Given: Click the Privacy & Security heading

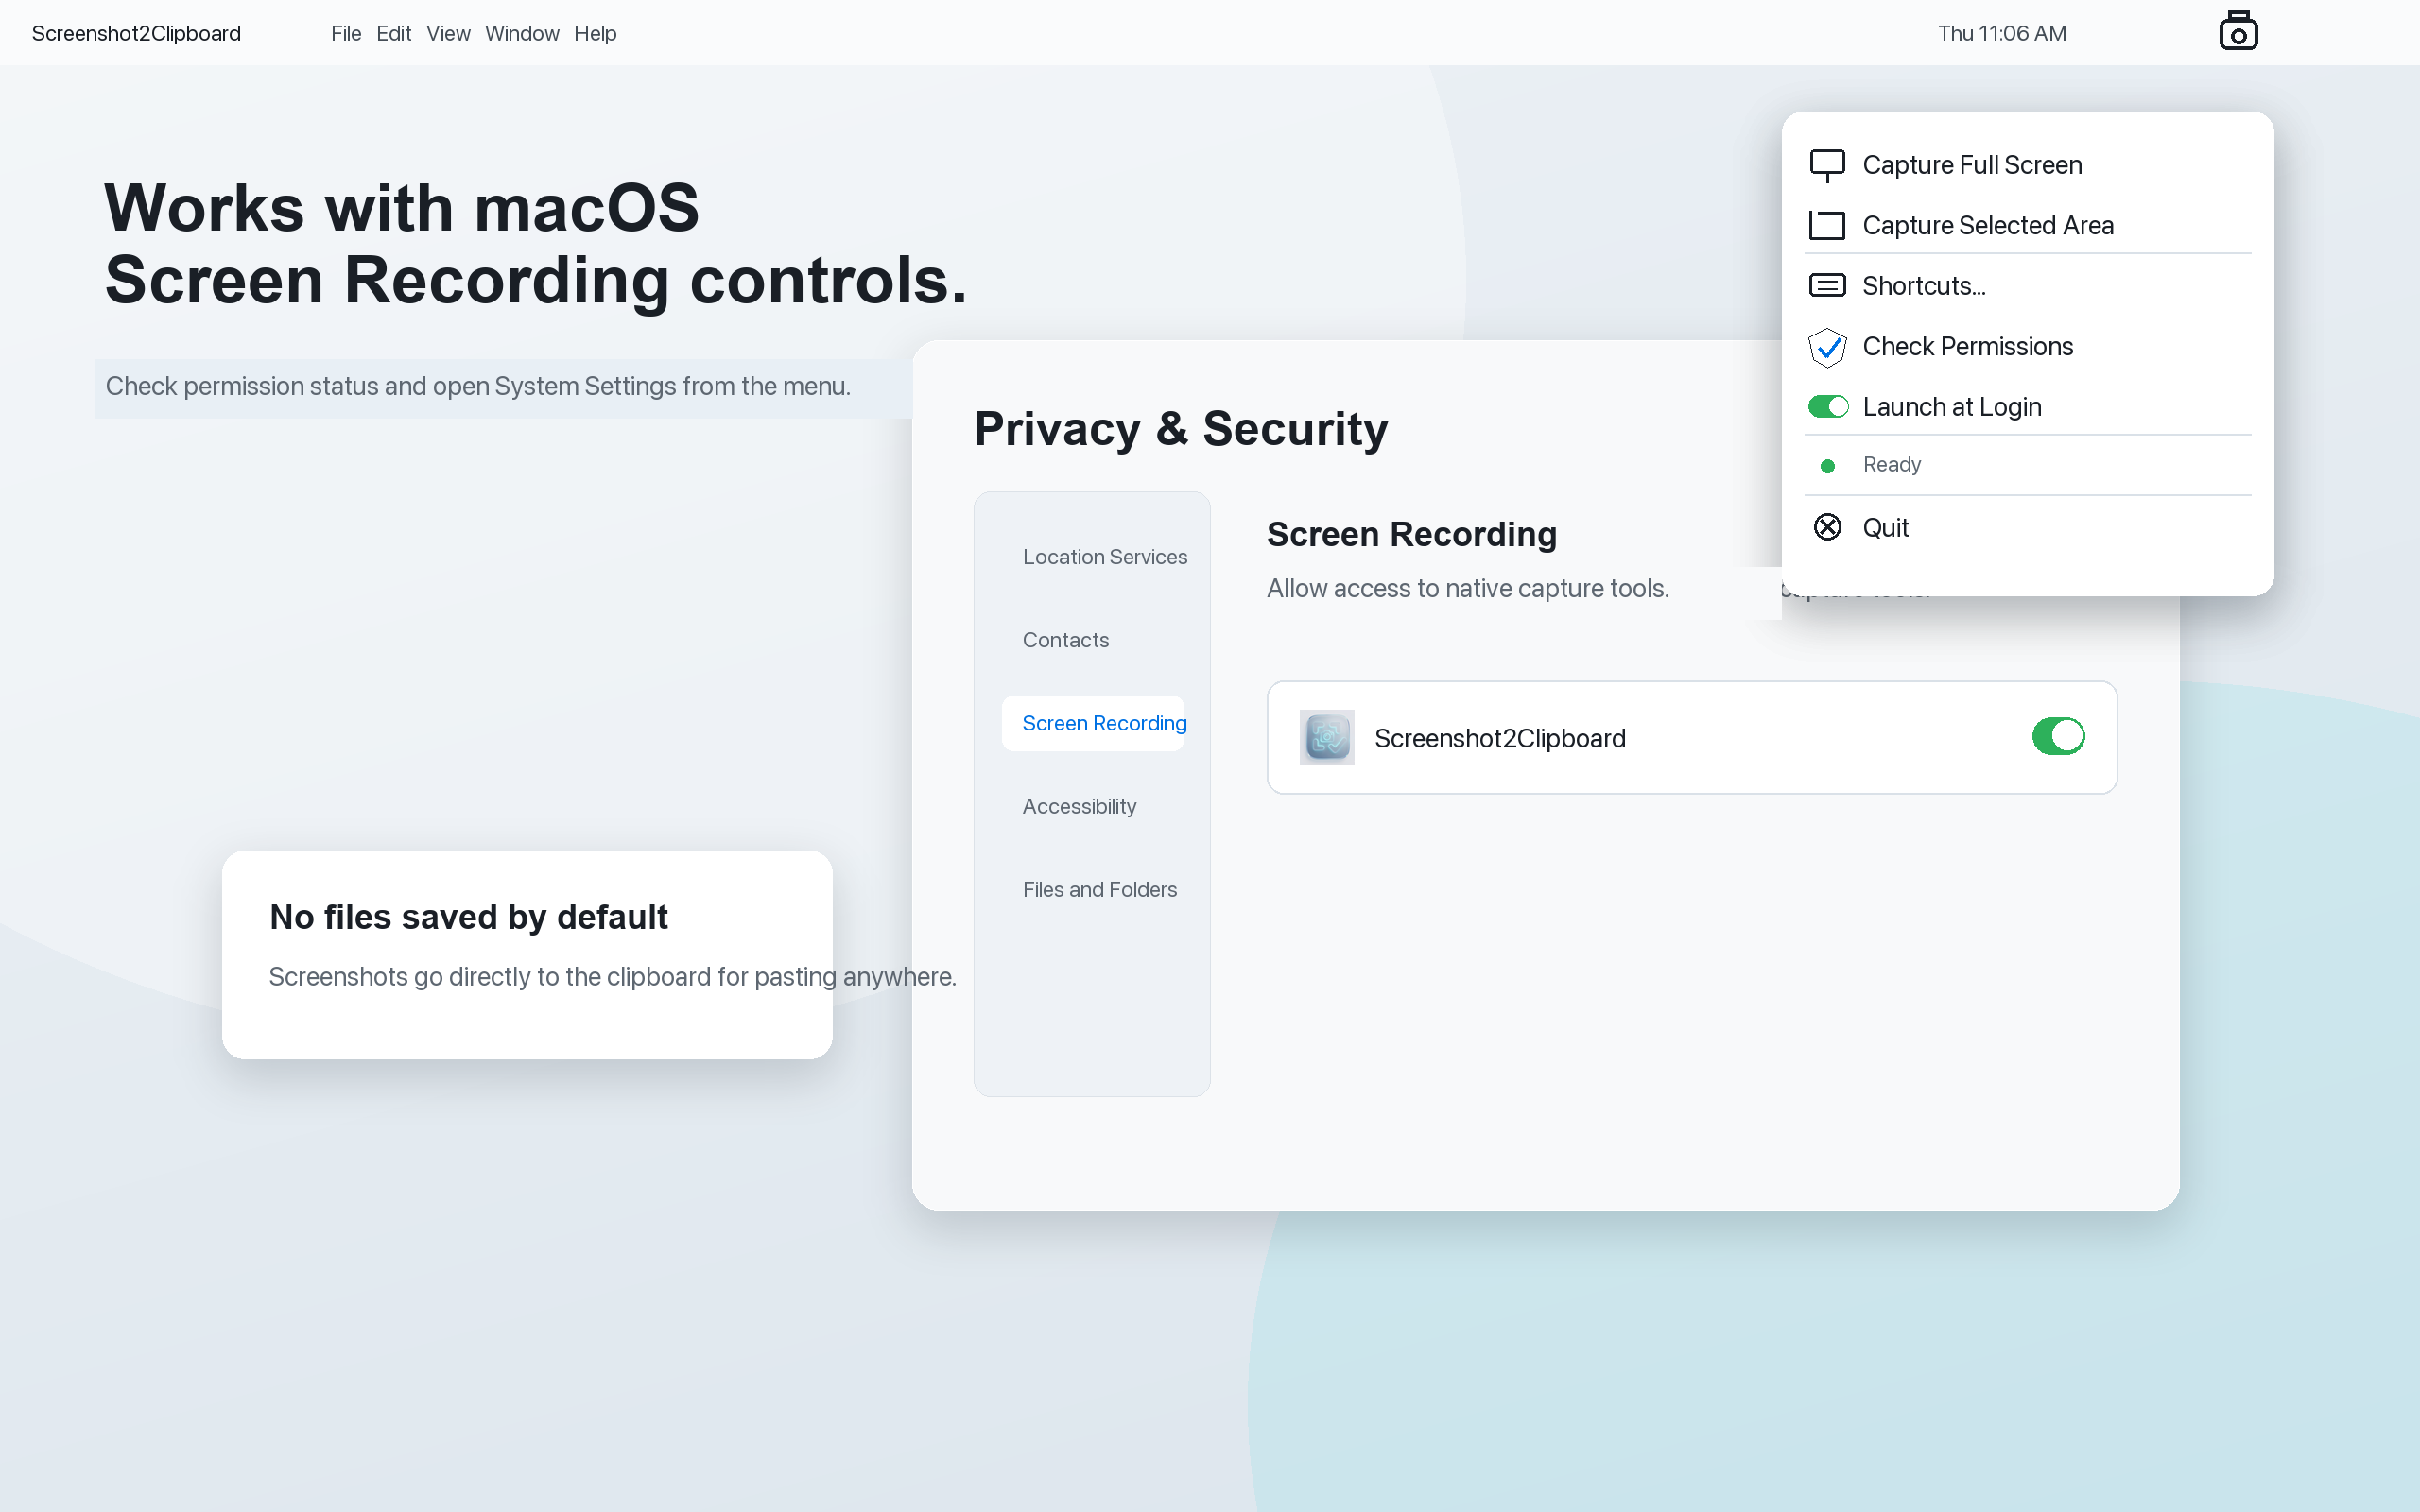Looking at the screenshot, I should tap(1181, 429).
